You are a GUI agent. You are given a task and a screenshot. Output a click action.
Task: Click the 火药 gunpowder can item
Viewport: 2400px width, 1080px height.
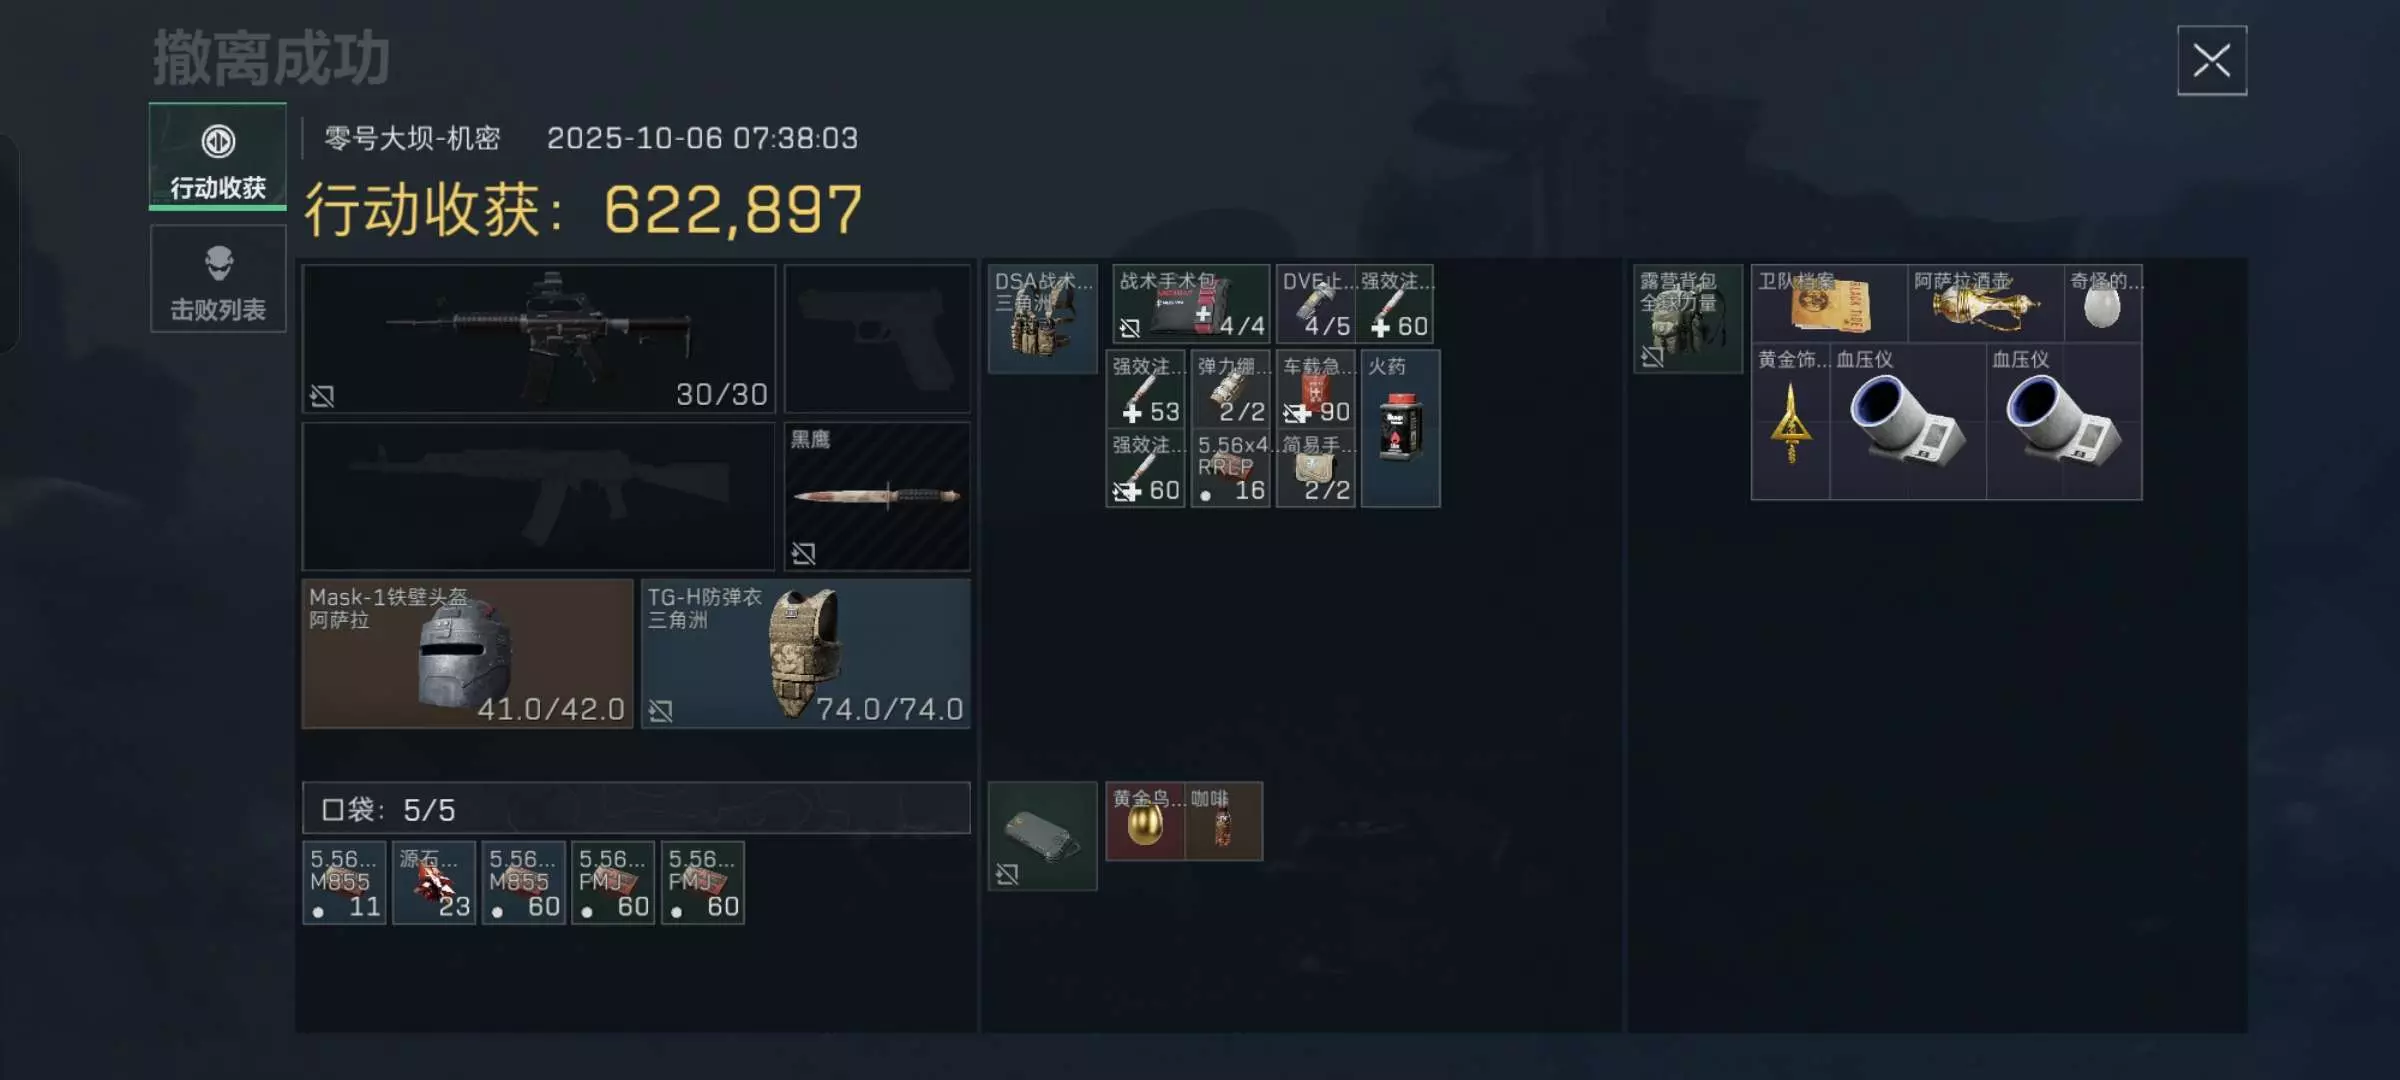click(1400, 429)
